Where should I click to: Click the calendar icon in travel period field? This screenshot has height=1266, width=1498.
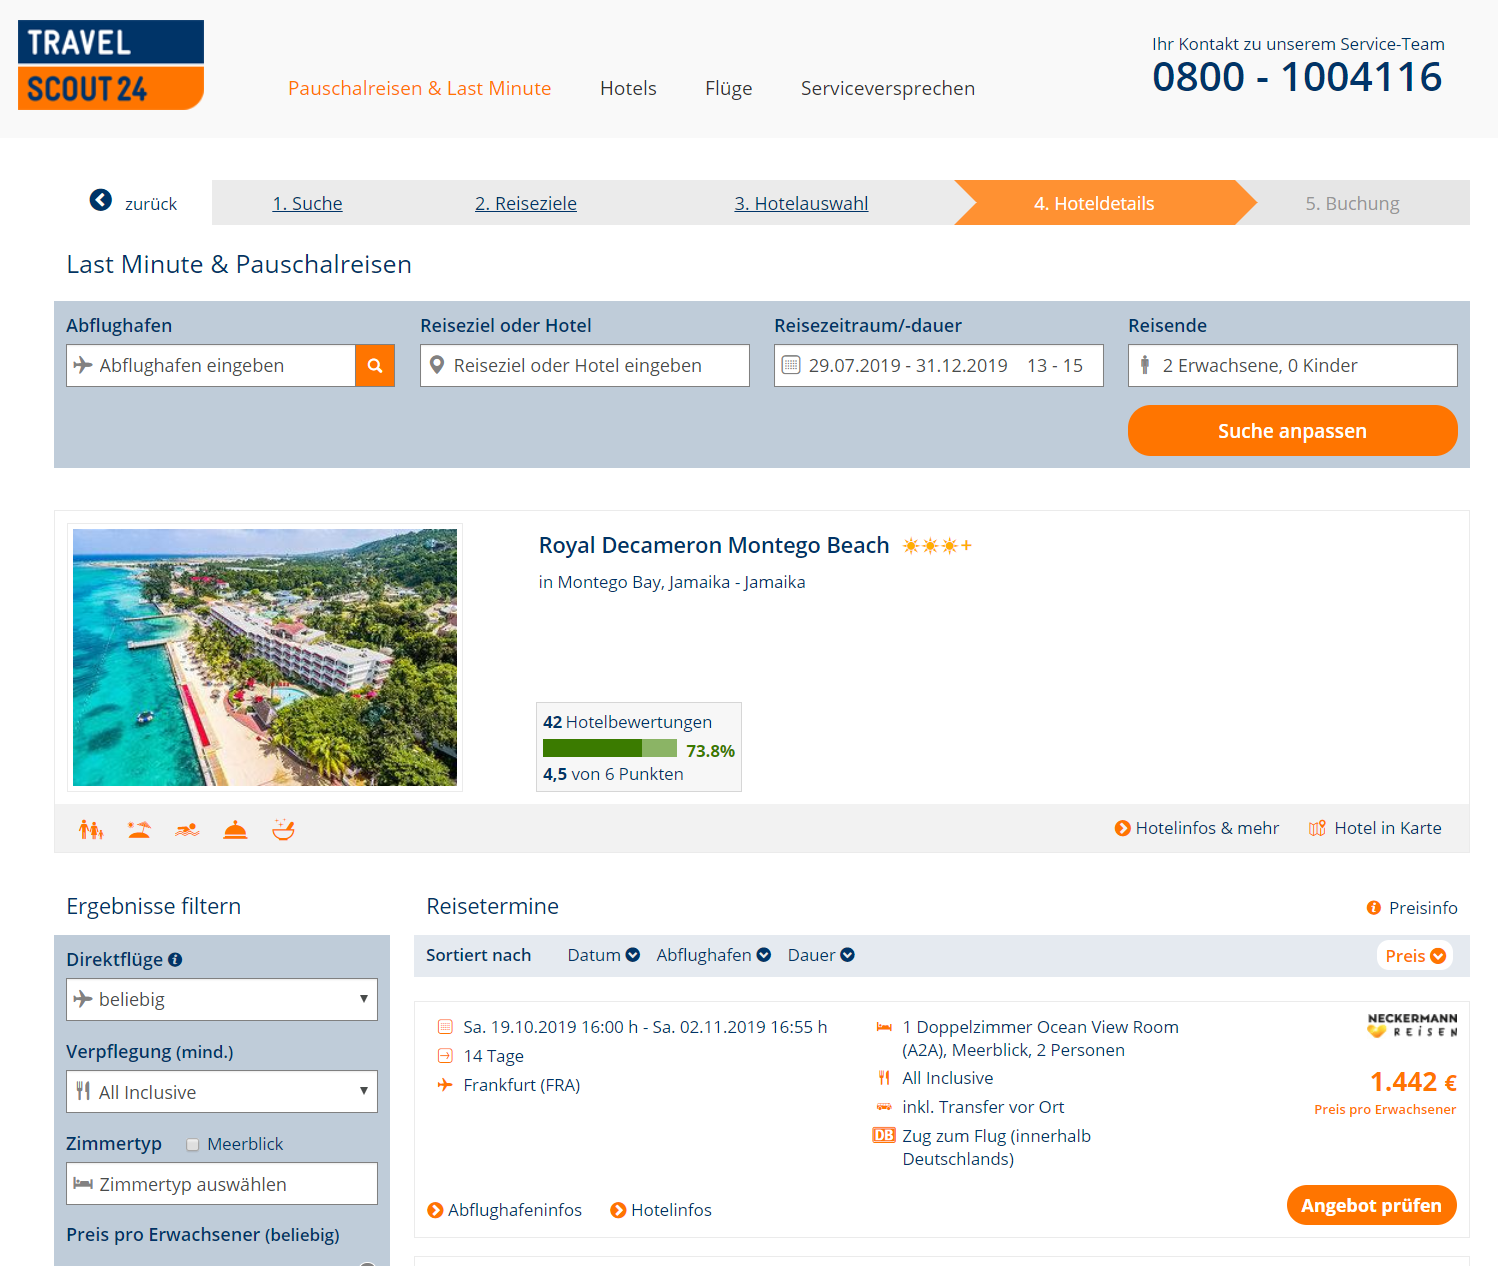click(791, 365)
